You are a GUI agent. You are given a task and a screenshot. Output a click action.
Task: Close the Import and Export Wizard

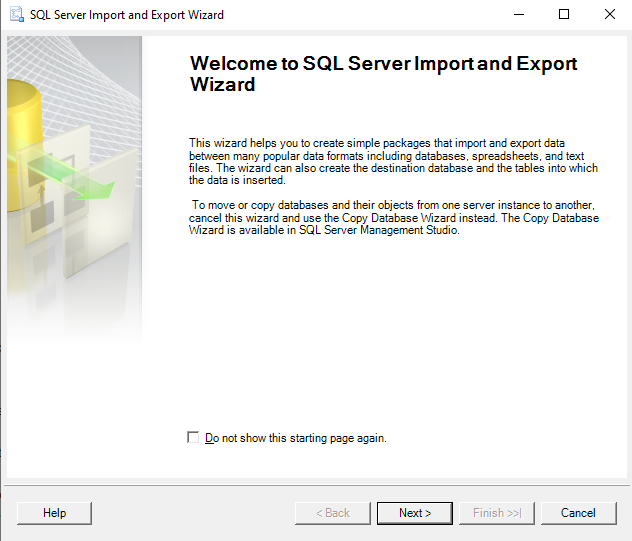tap(609, 15)
